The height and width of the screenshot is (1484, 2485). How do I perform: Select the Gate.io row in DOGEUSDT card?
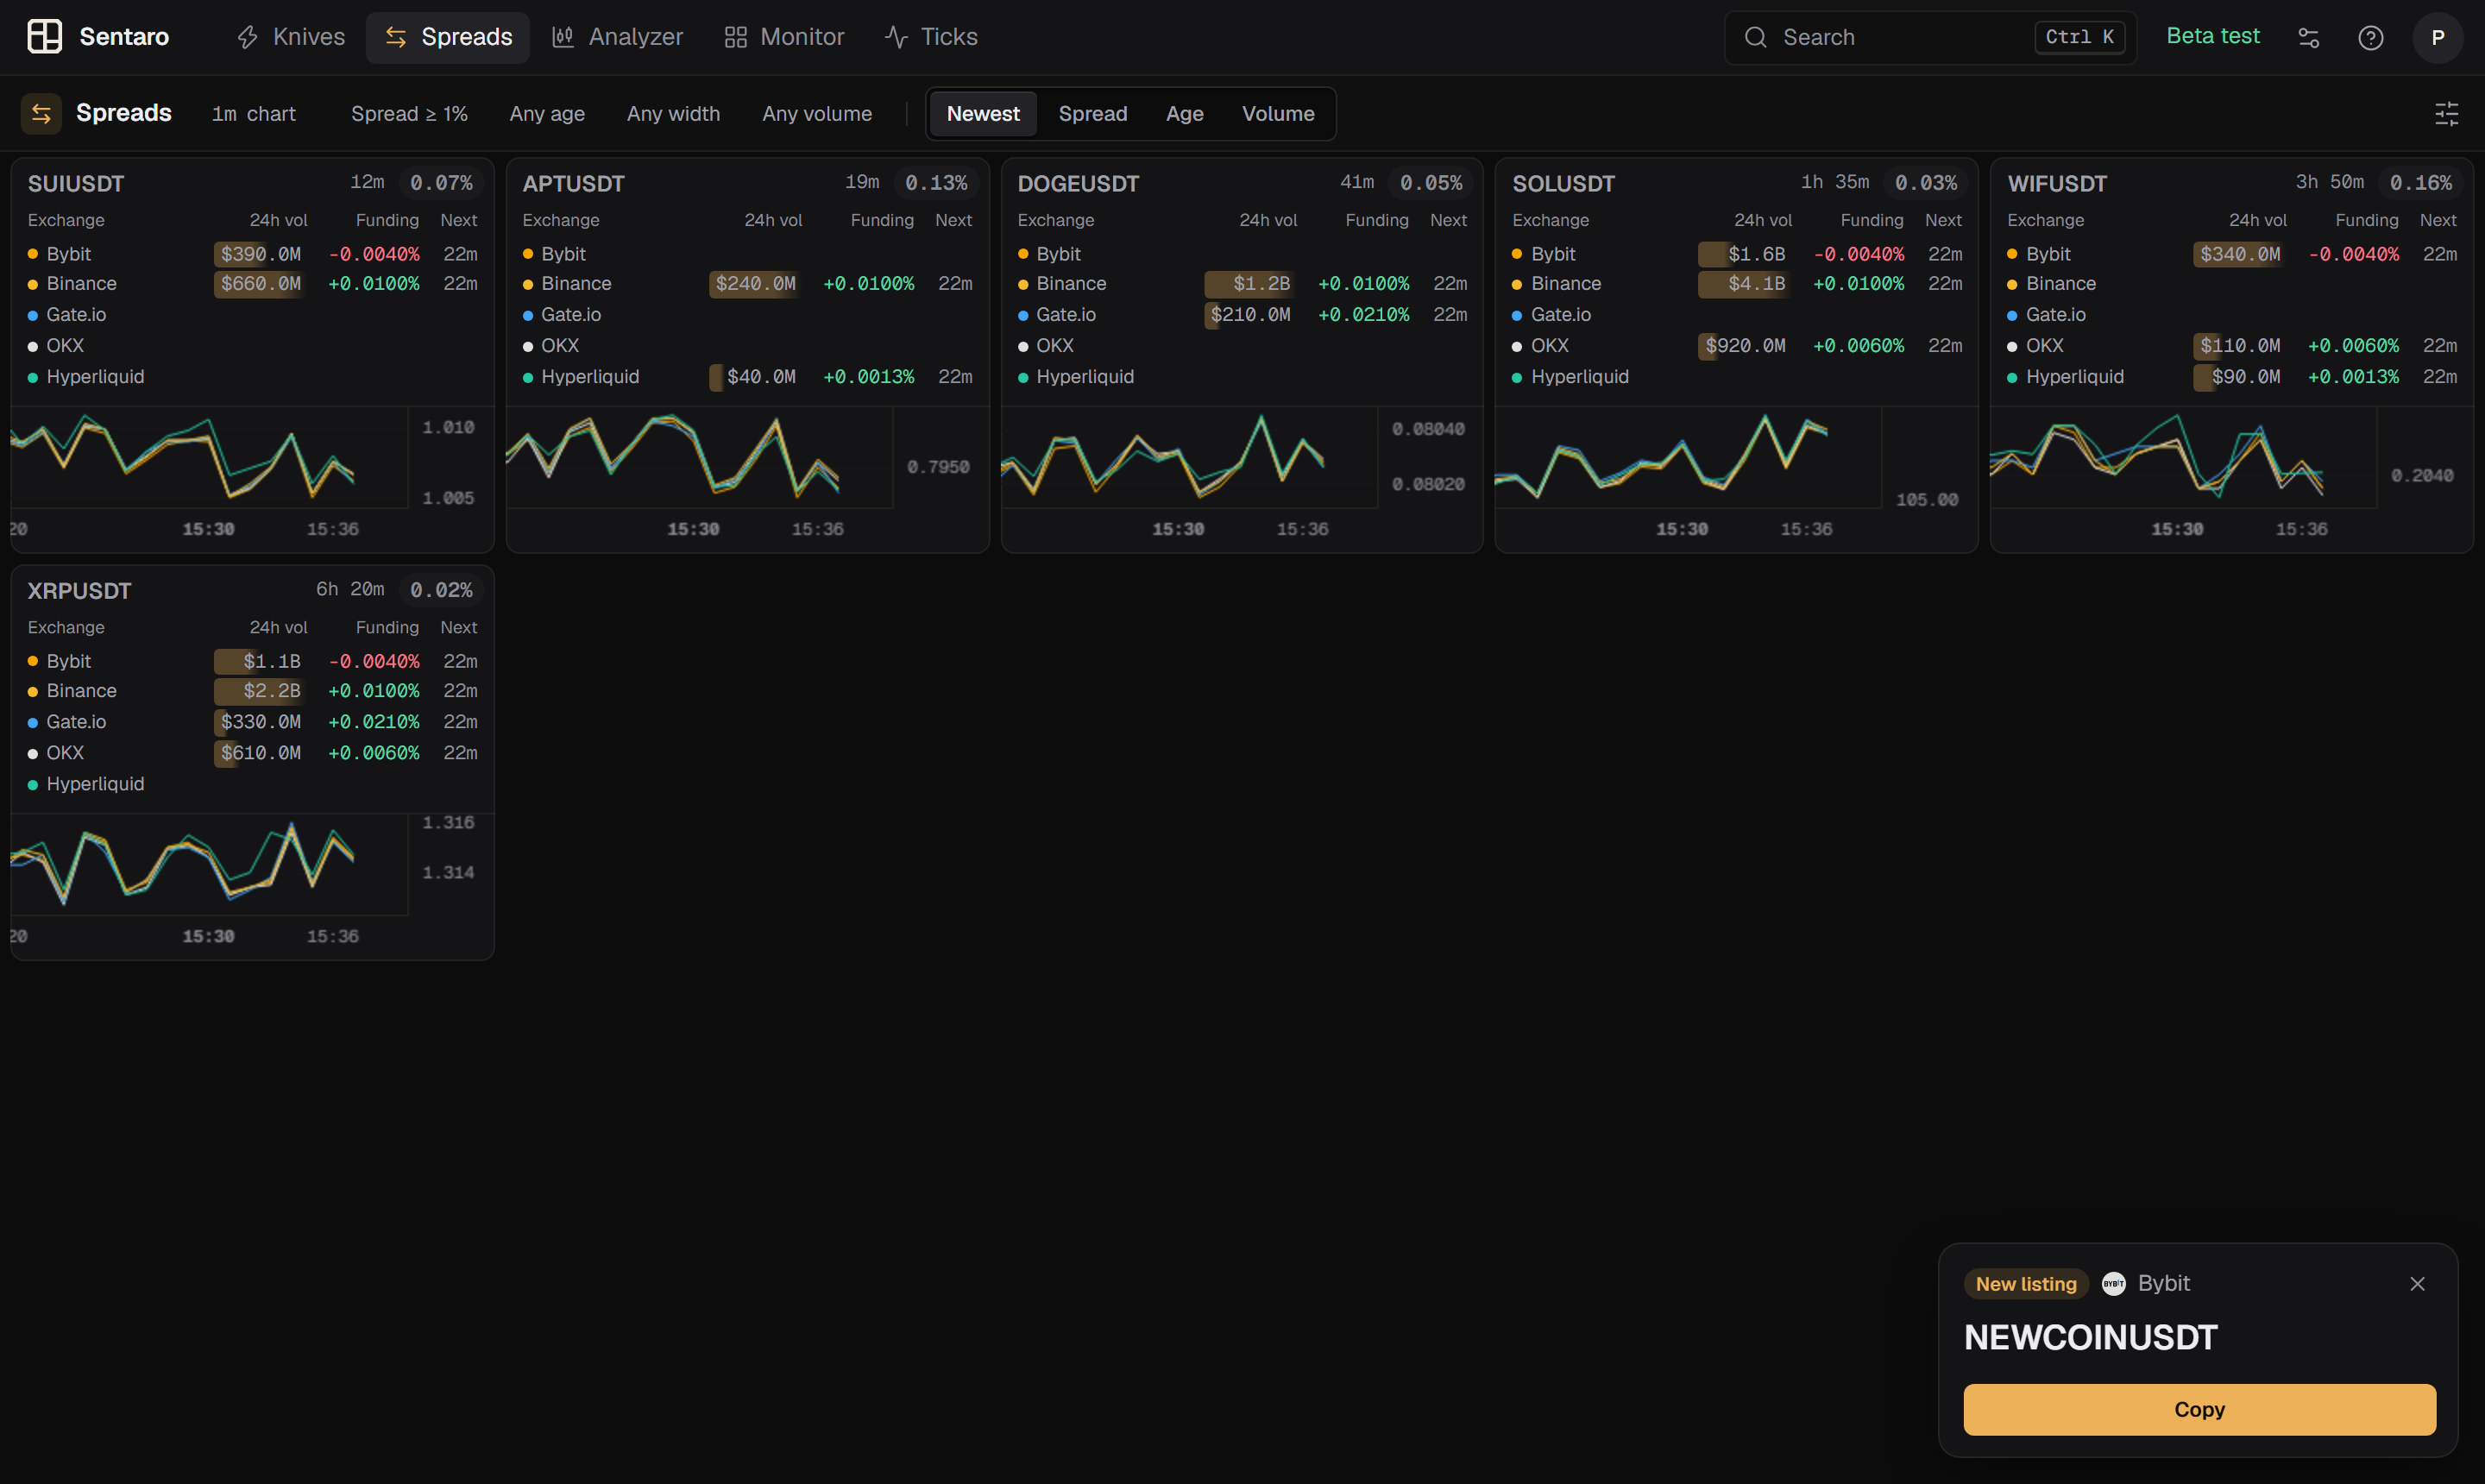1242,315
